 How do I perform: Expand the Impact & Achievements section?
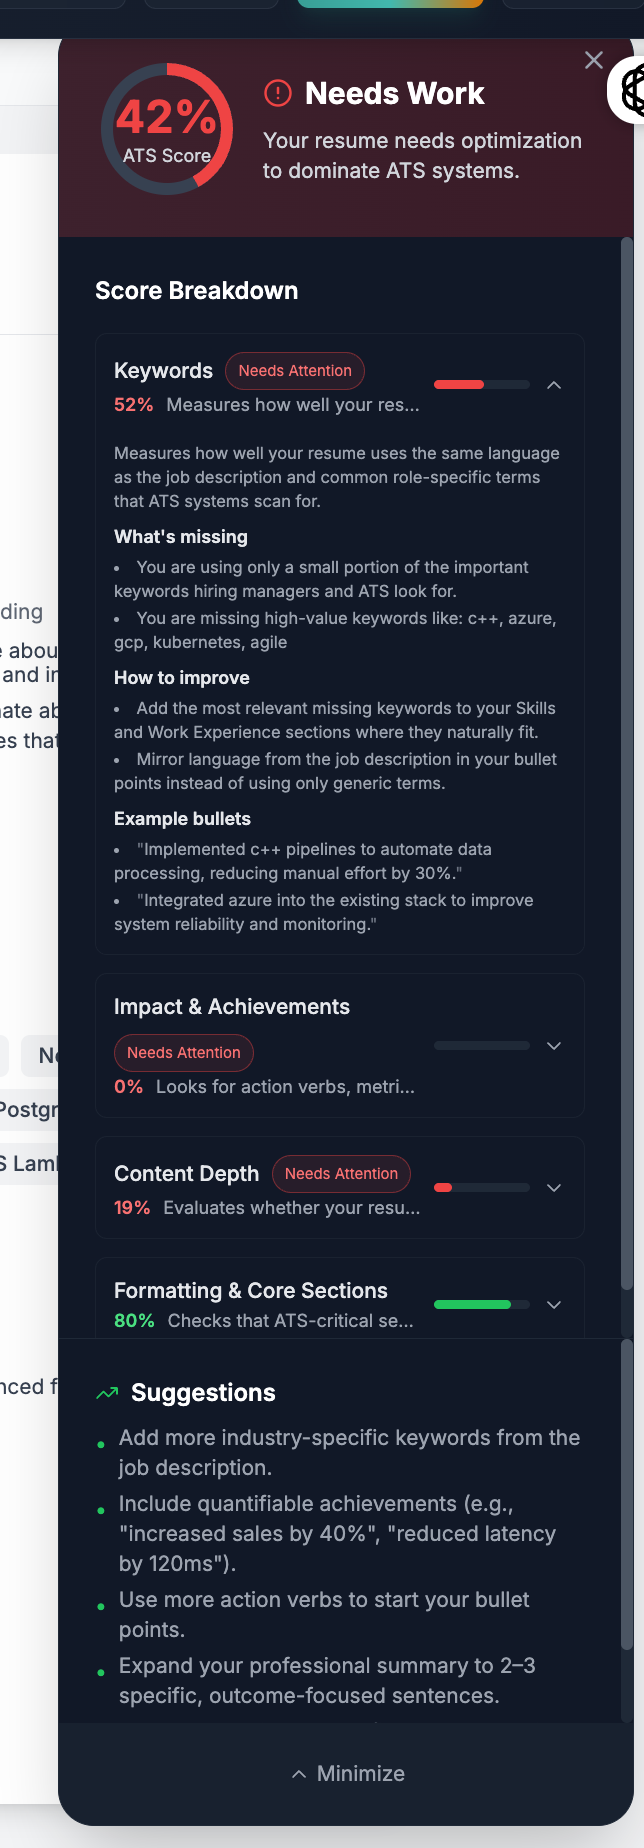click(554, 1045)
